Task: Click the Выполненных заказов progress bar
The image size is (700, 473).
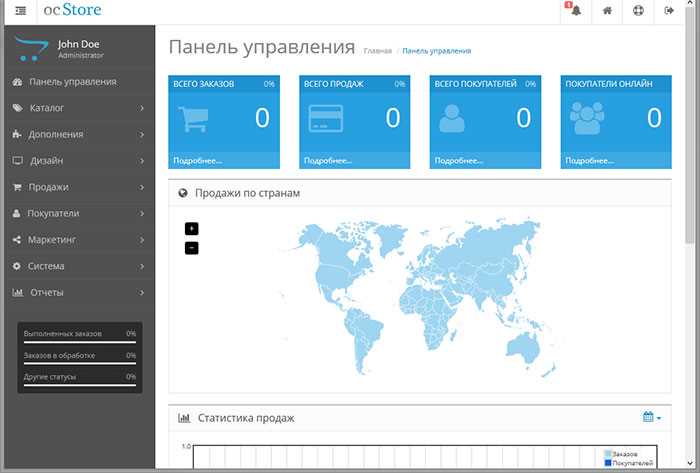Action: tap(80, 342)
